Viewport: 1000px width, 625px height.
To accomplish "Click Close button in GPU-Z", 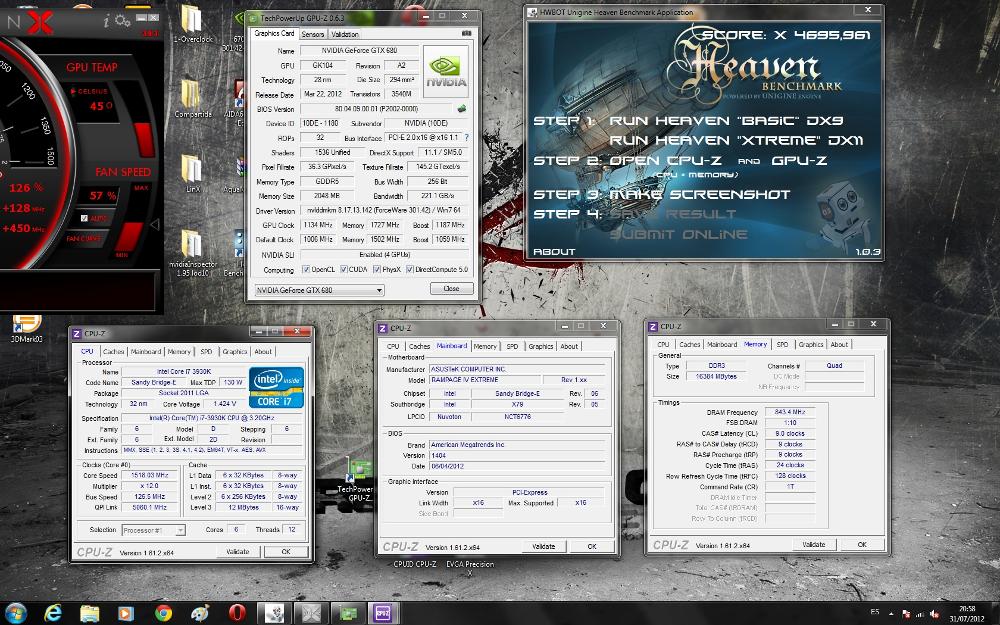I will click(452, 288).
